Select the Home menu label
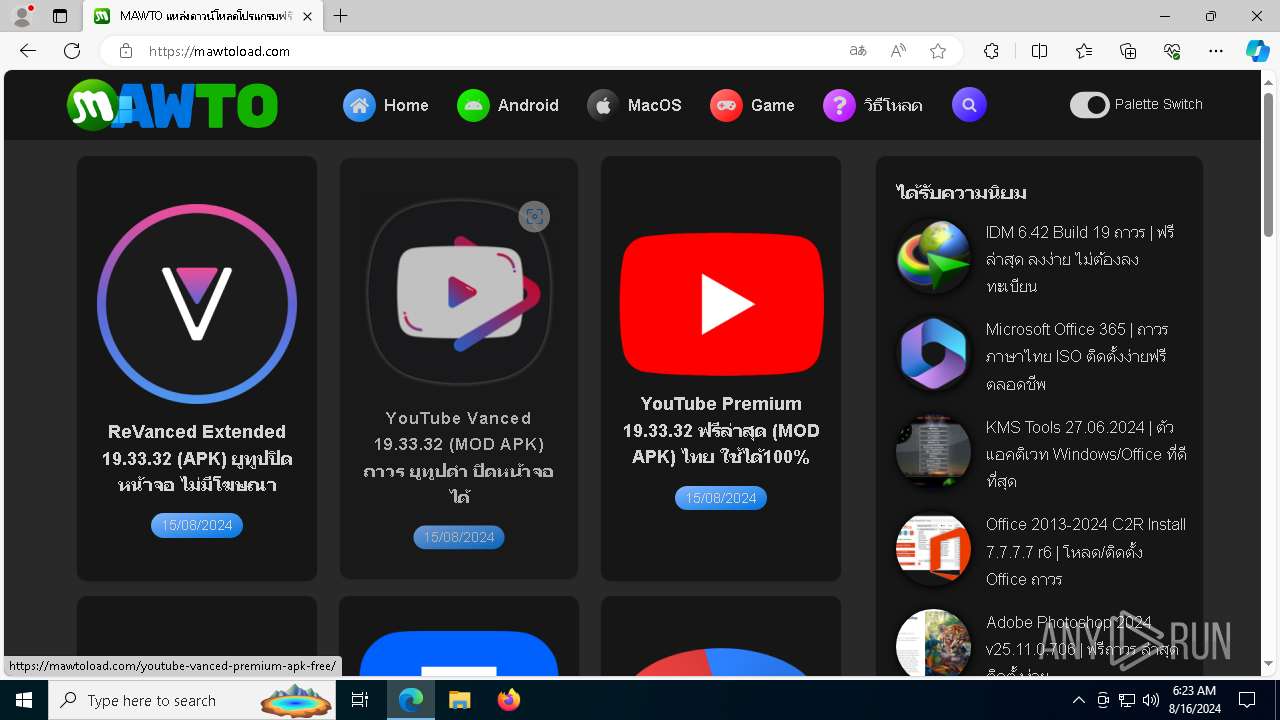The width and height of the screenshot is (1280, 720). 406,105
